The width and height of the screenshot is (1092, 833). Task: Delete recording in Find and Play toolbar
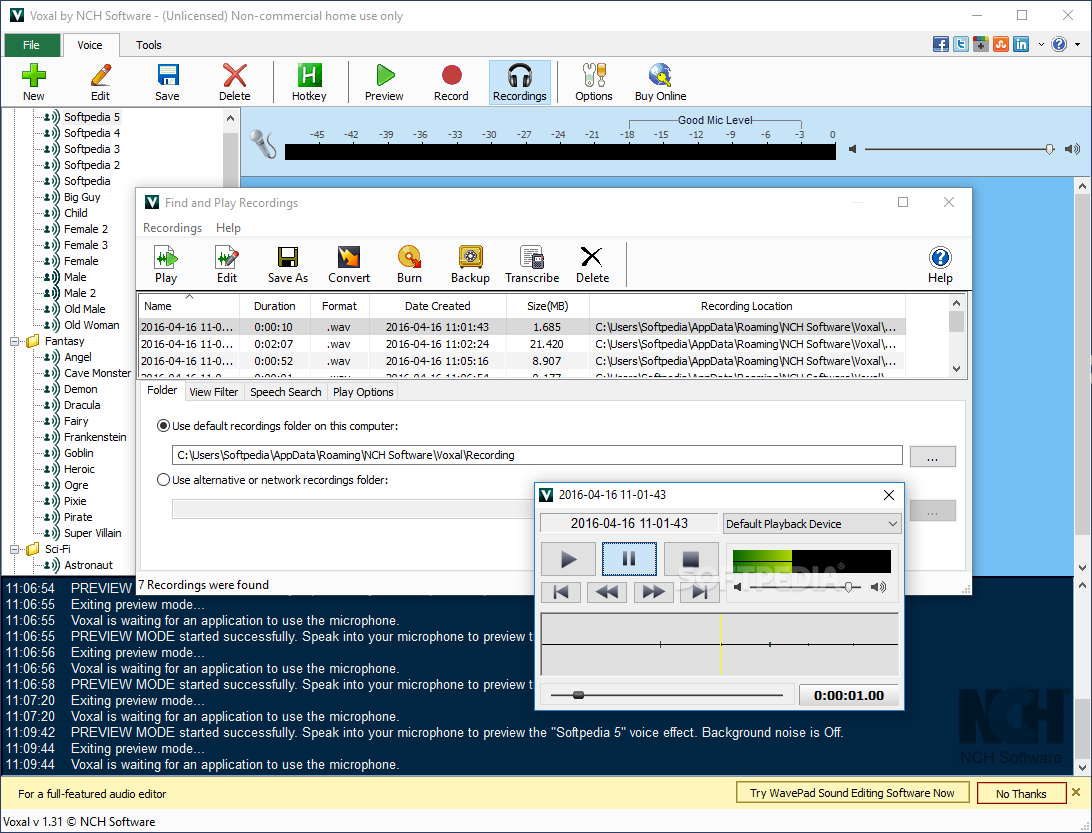tap(593, 265)
